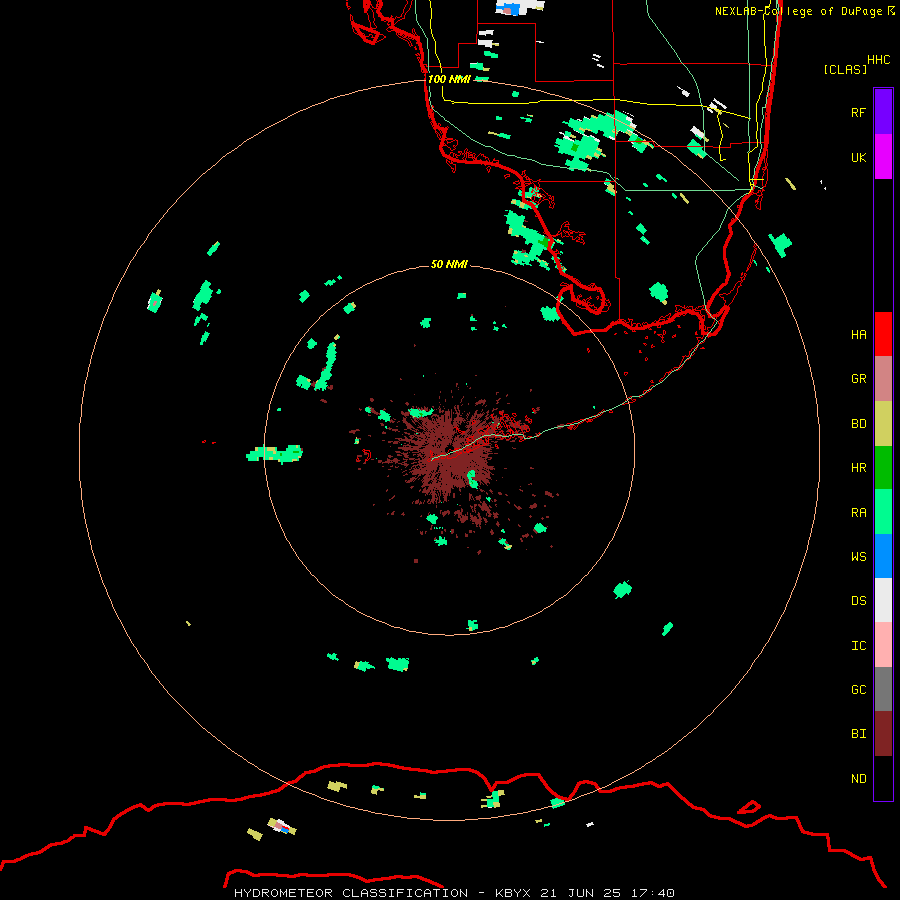This screenshot has height=900, width=900.
Task: Click the WS legend label
Action: (858, 557)
